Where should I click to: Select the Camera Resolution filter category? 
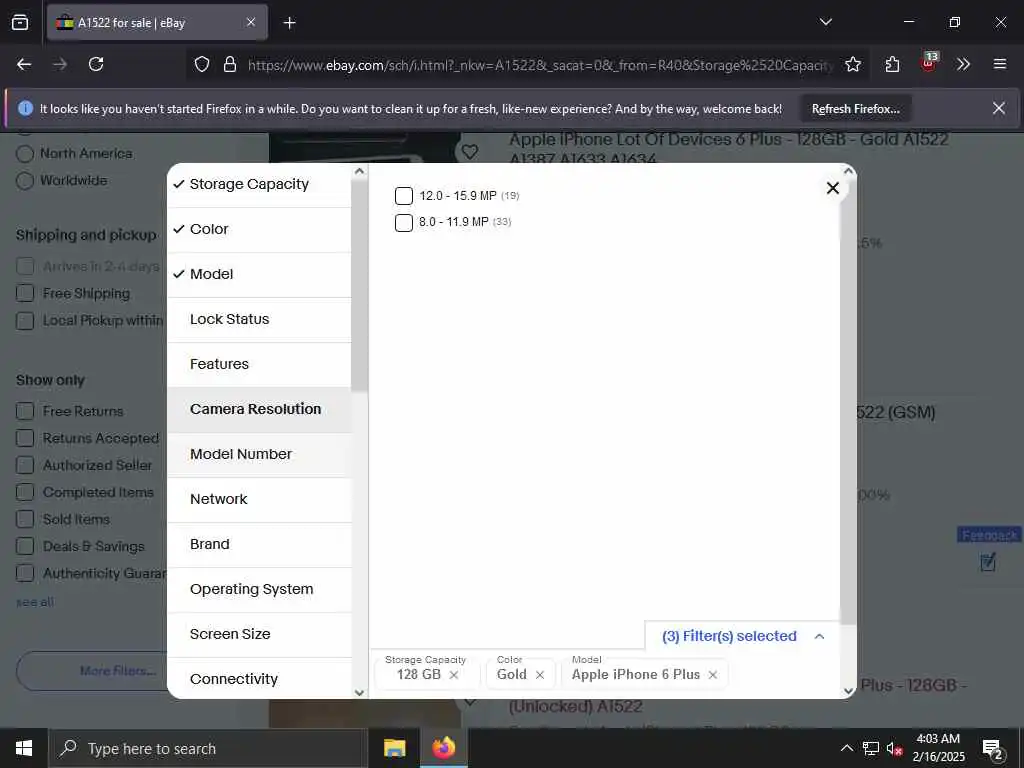(x=259, y=409)
